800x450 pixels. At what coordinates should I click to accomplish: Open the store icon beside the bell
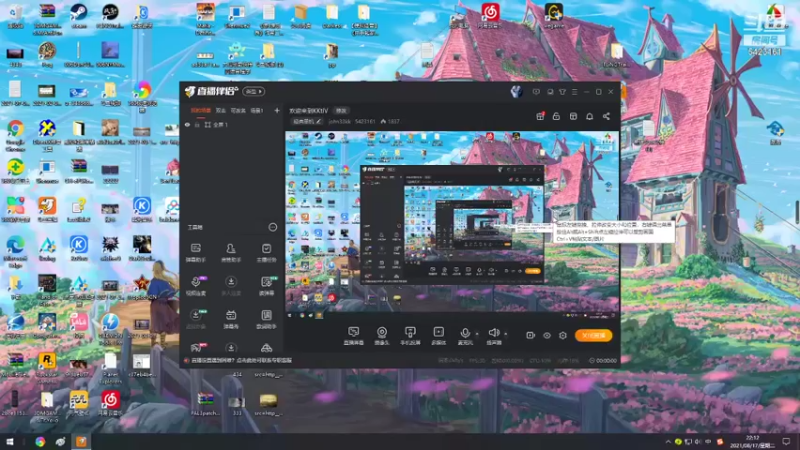pos(573,116)
